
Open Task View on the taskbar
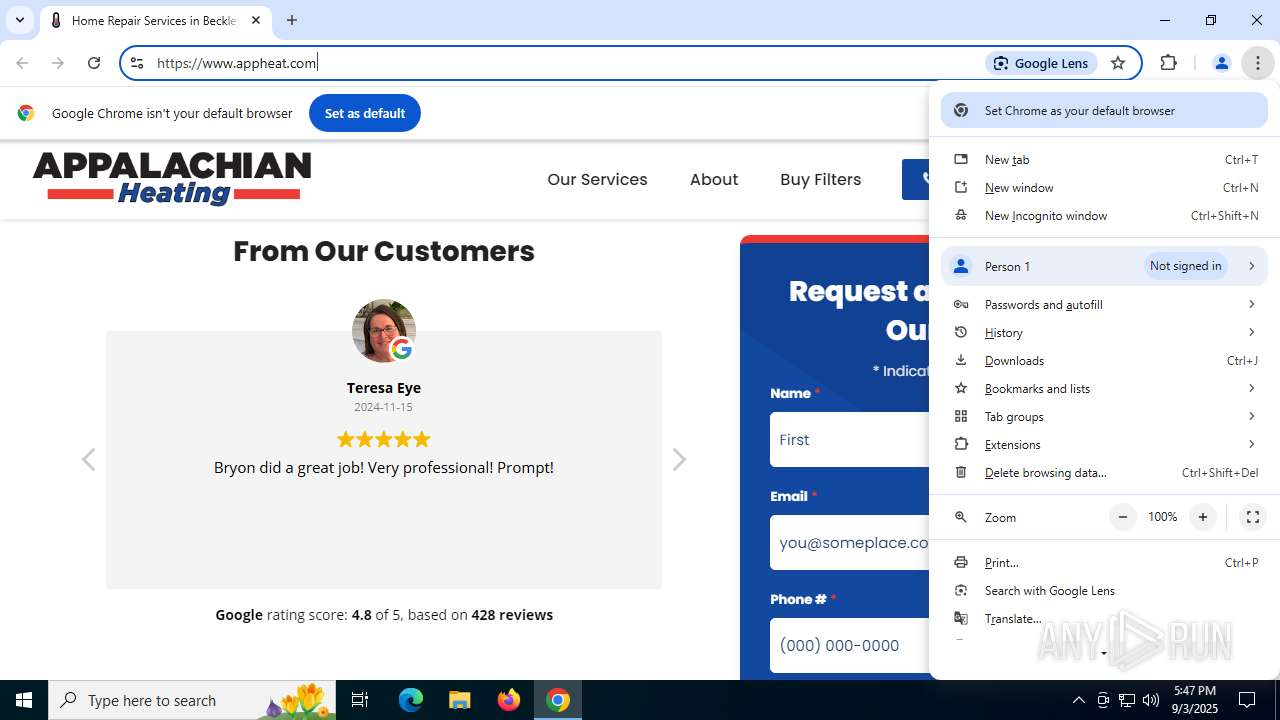pos(360,700)
